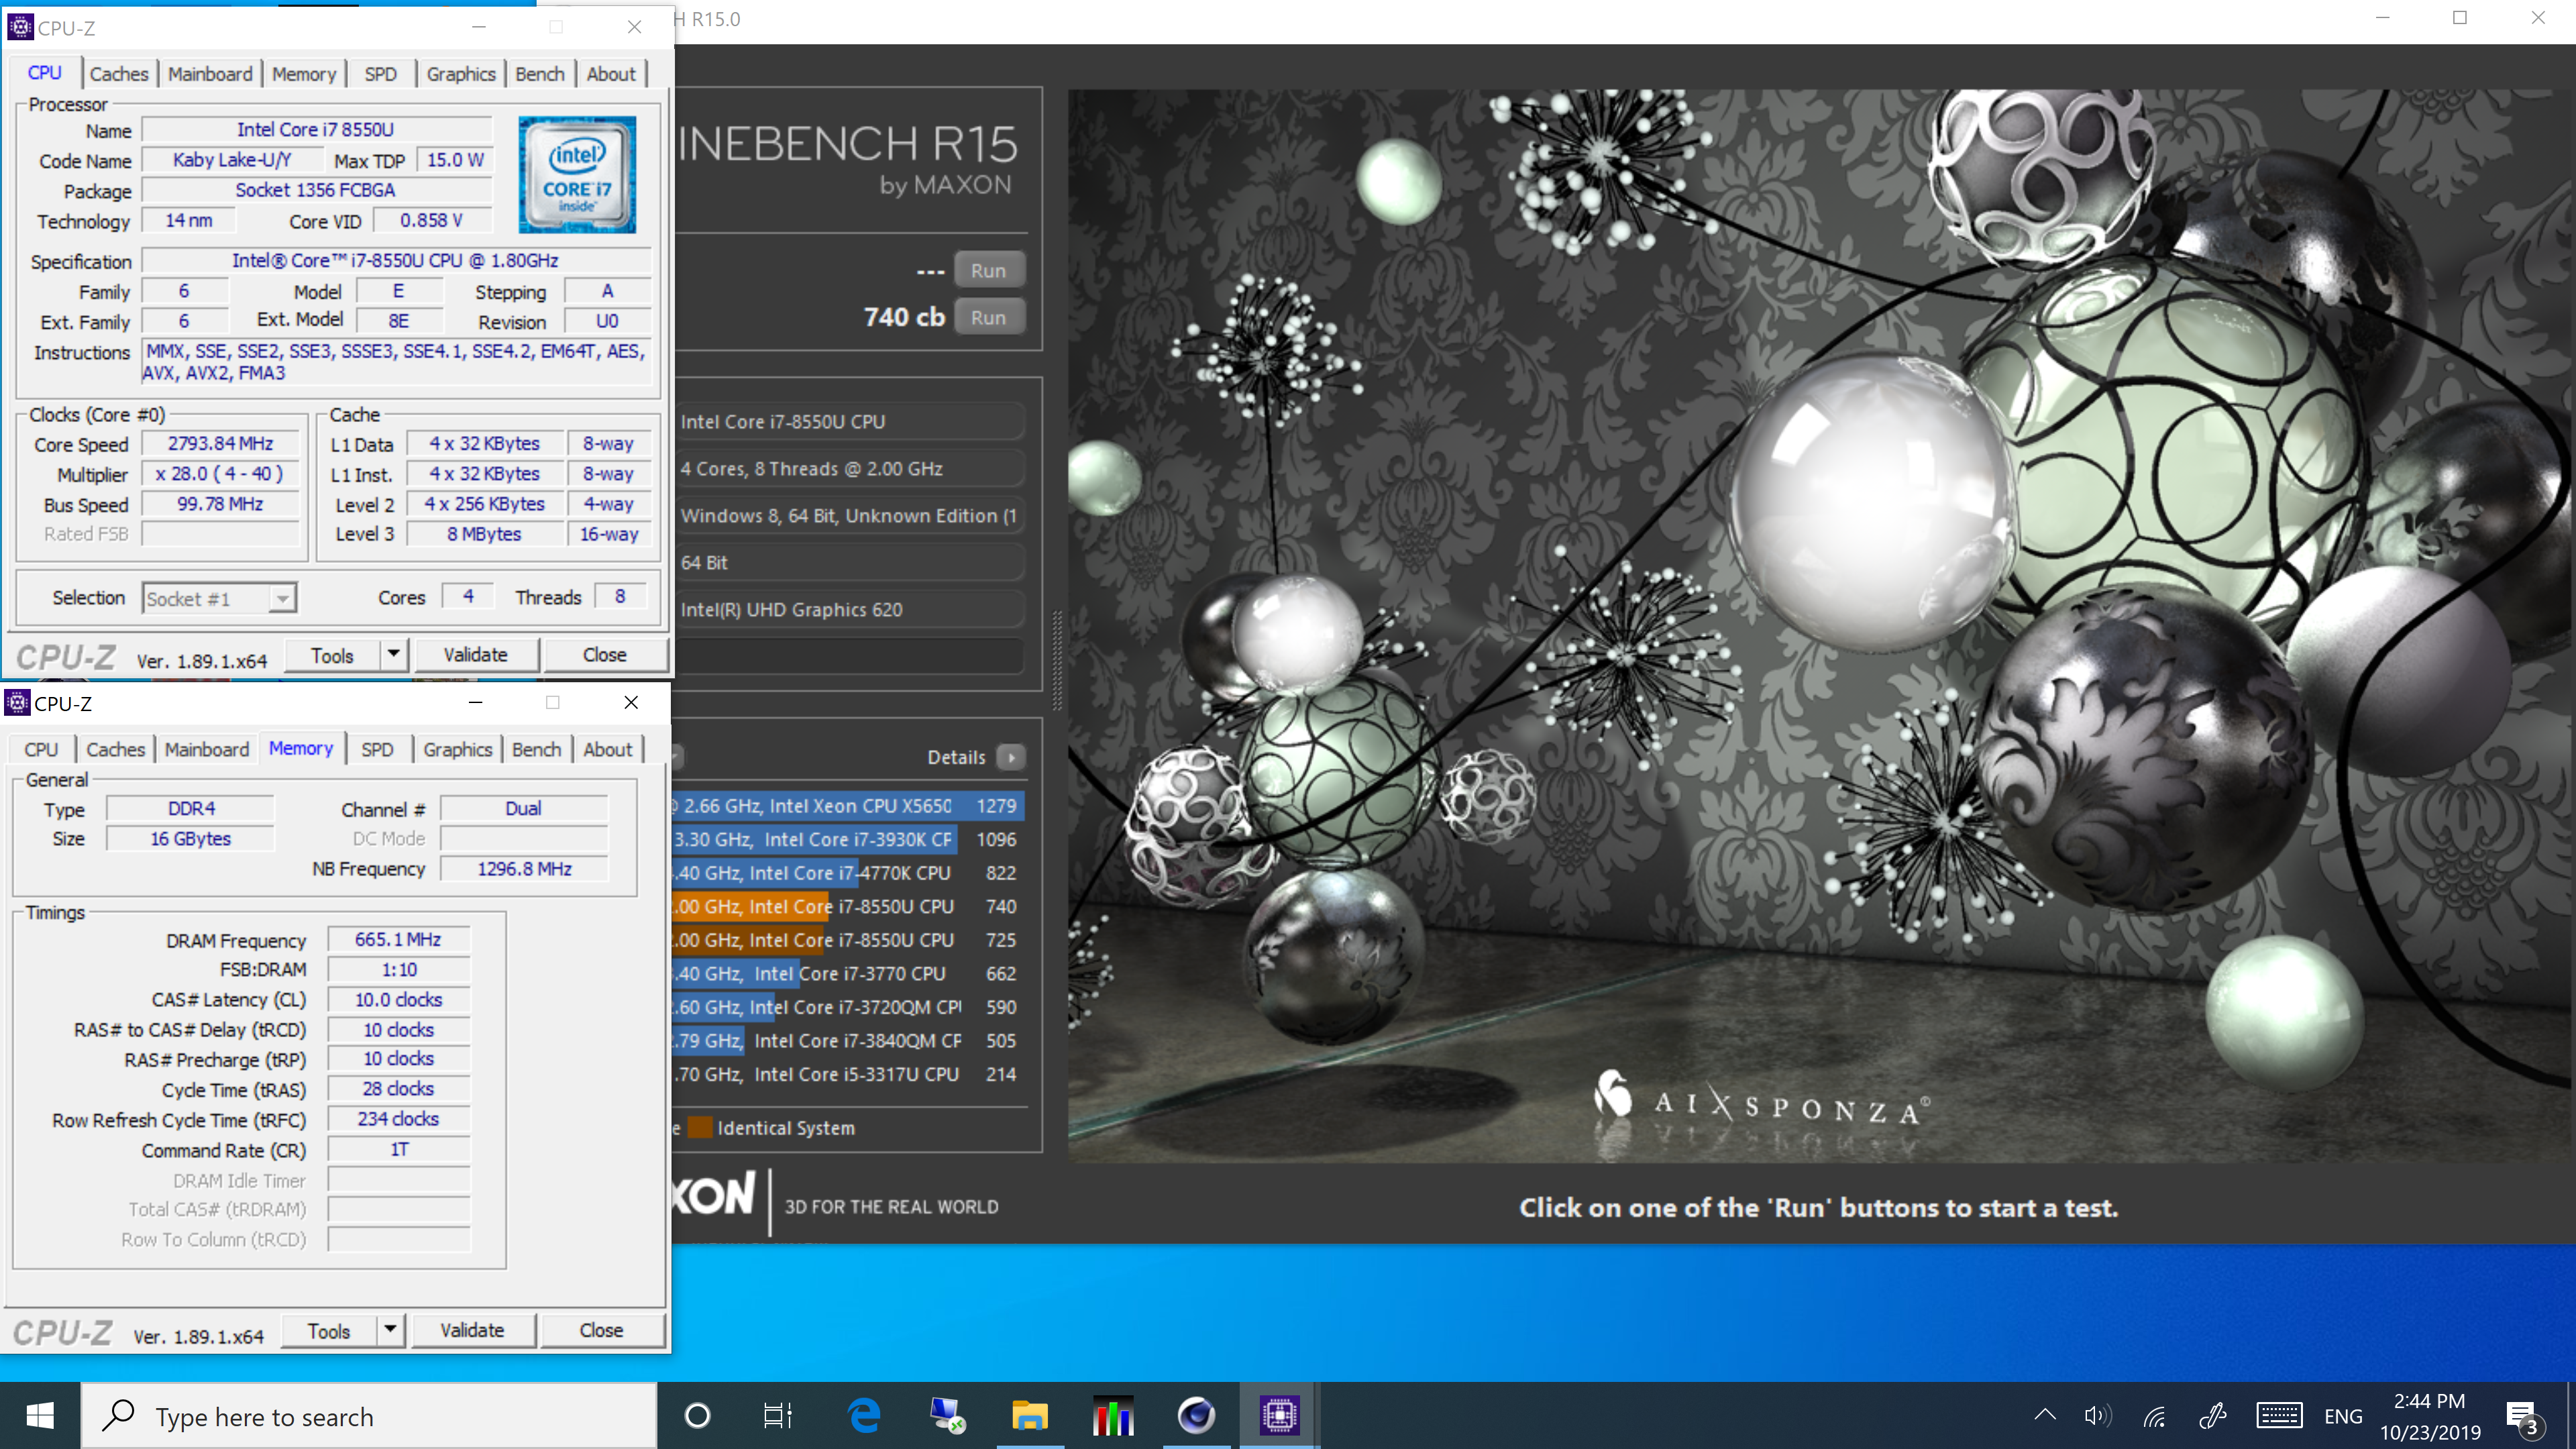Open the colorful bars monitor taskbar app
2576x1449 pixels.
(x=1112, y=1416)
